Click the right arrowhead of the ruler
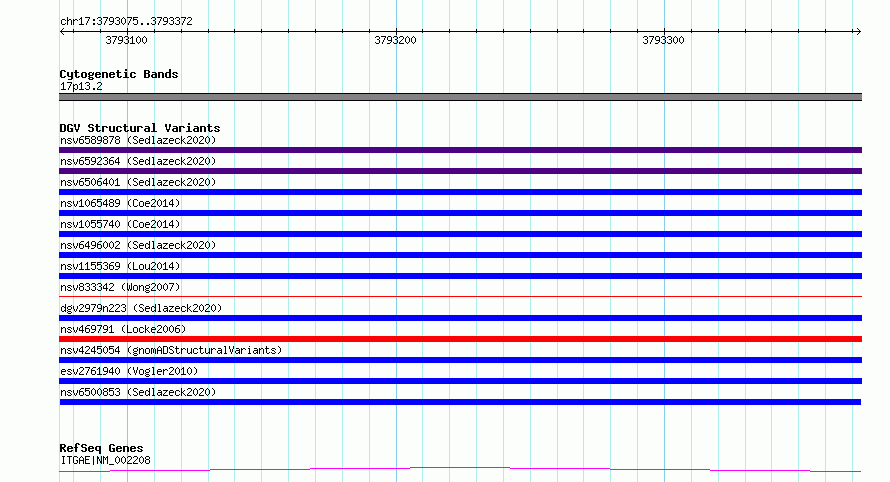Screen dimensions: 890x482 (x=858, y=32)
